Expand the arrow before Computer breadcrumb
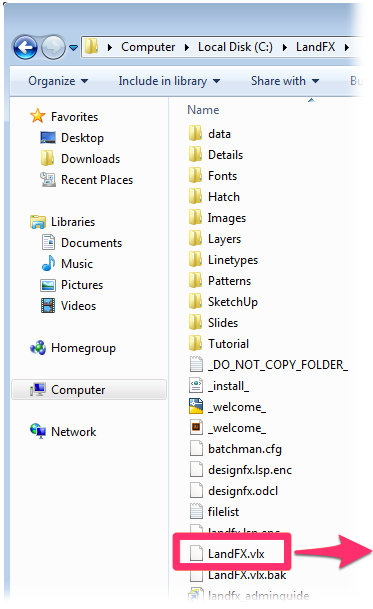This screenshot has width=373, height=609. (x=110, y=47)
